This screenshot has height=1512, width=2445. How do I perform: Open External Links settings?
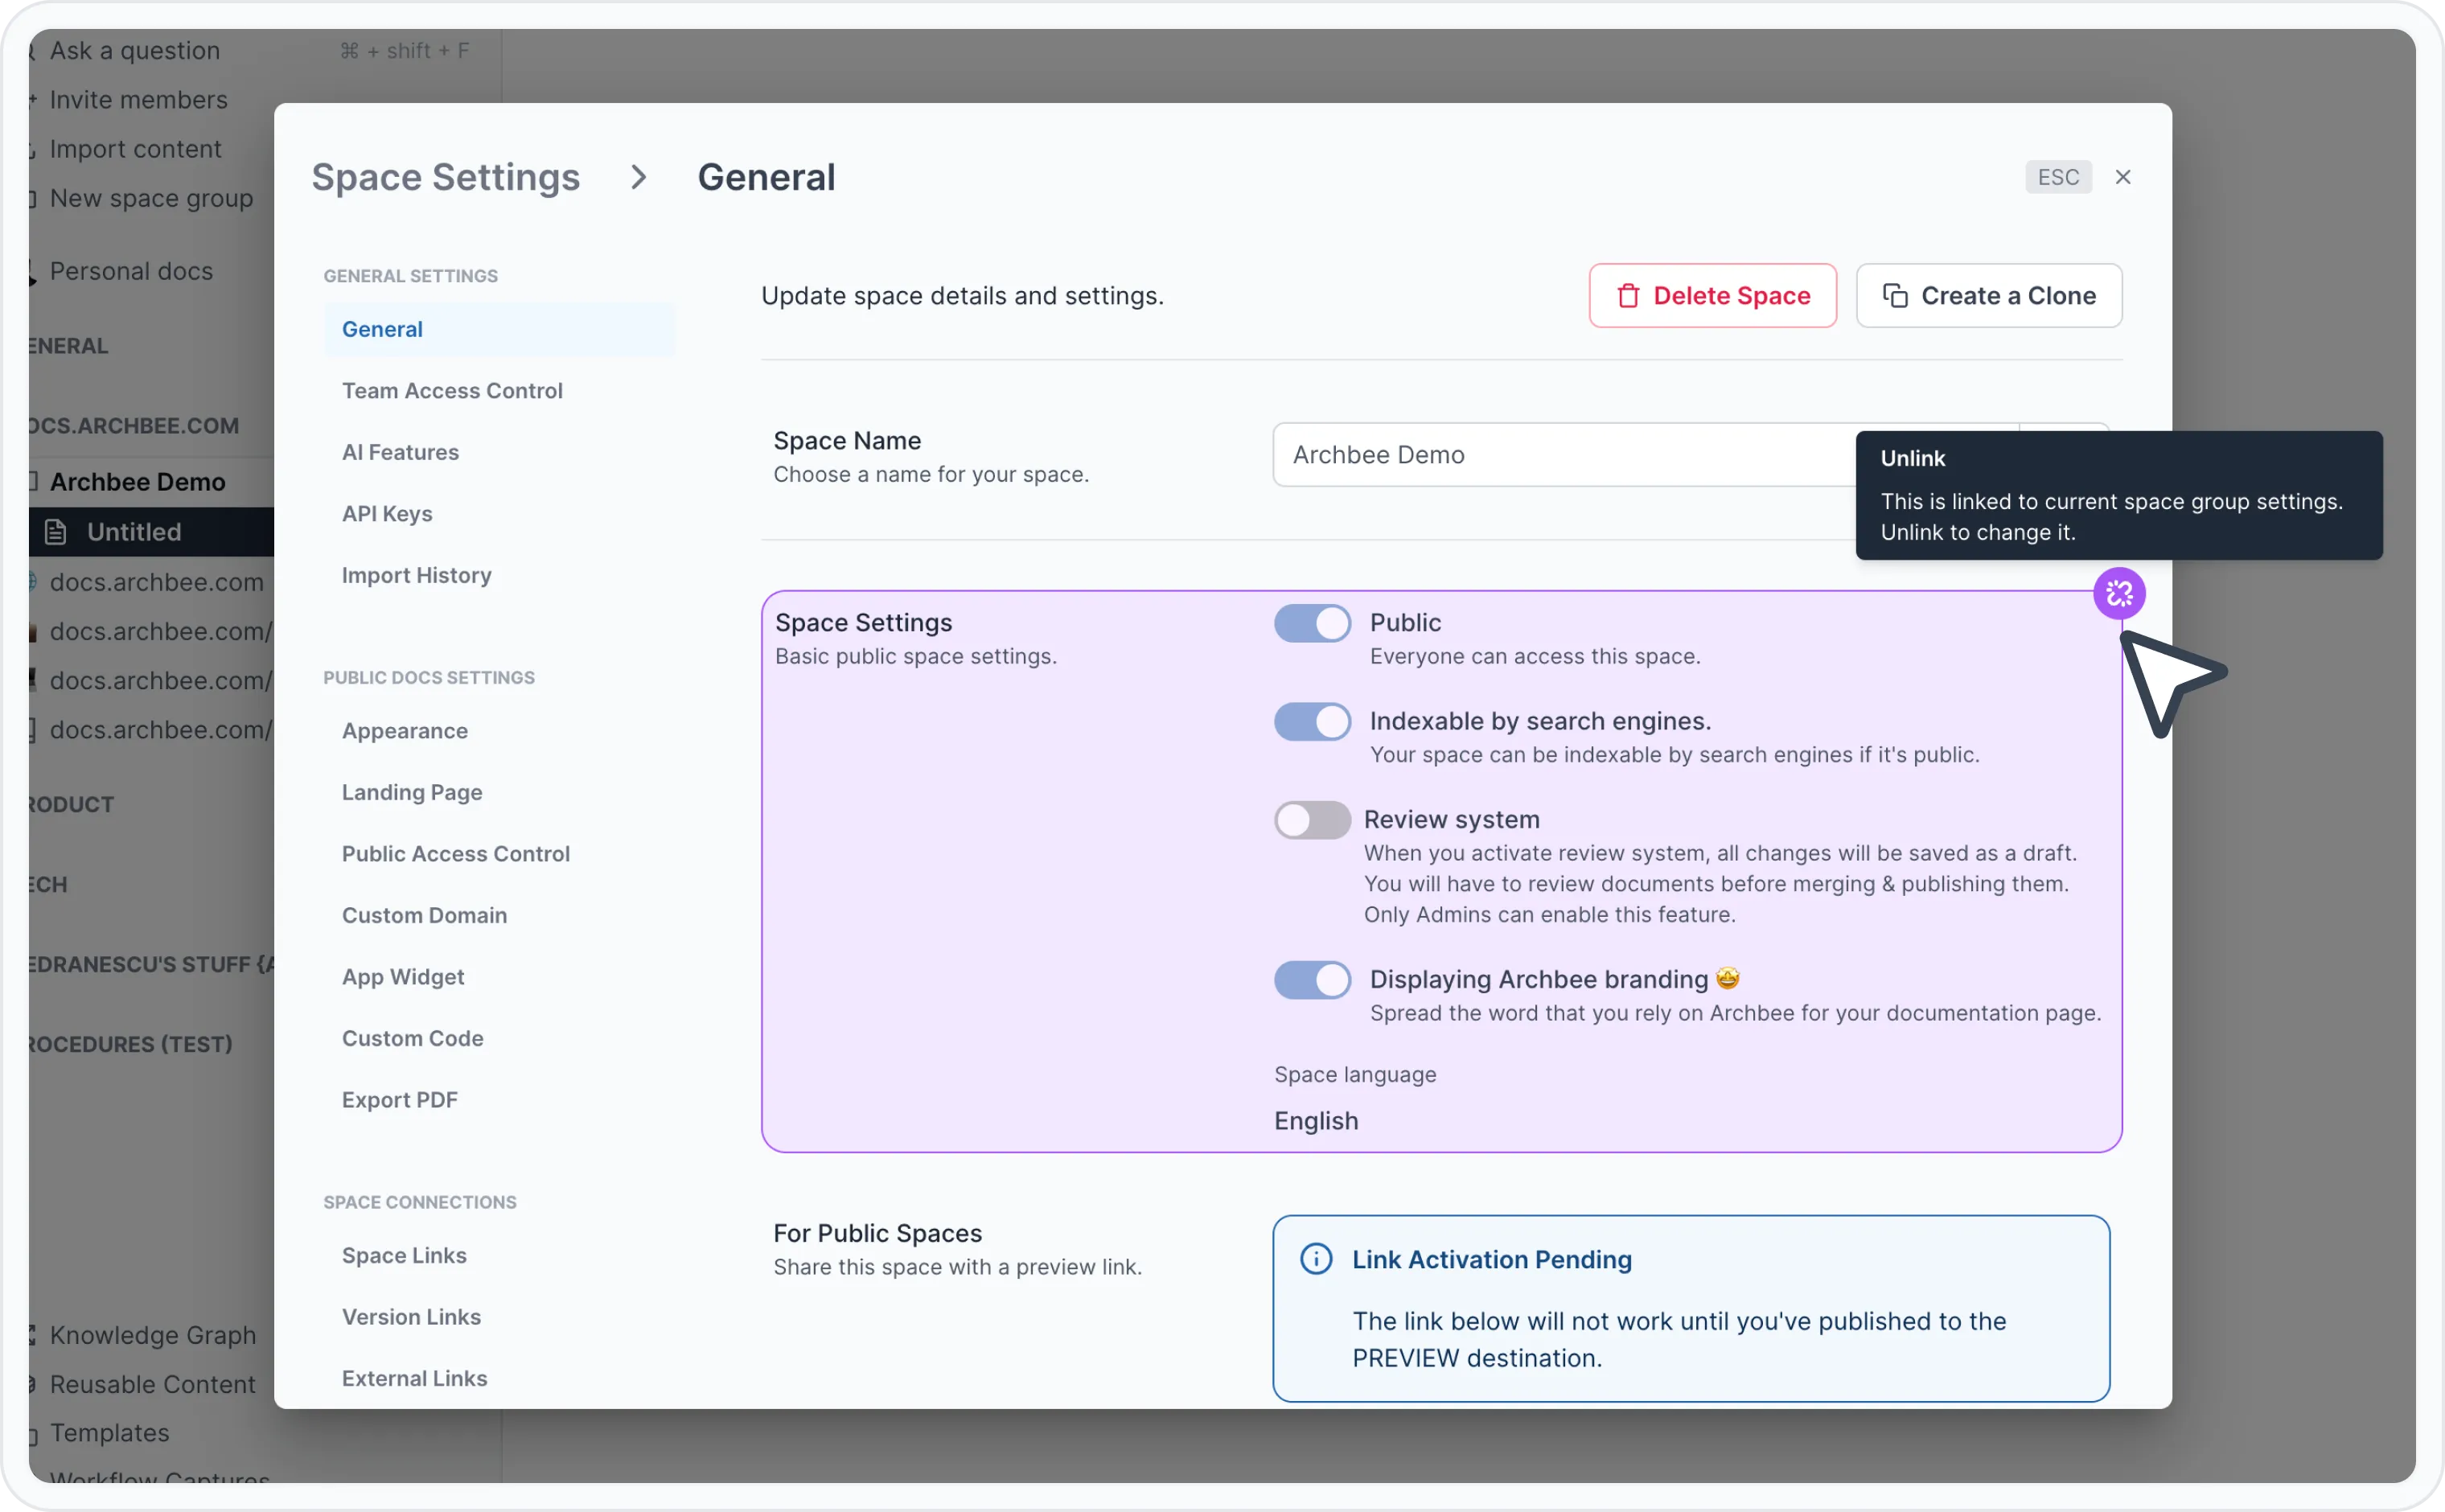(x=414, y=1378)
